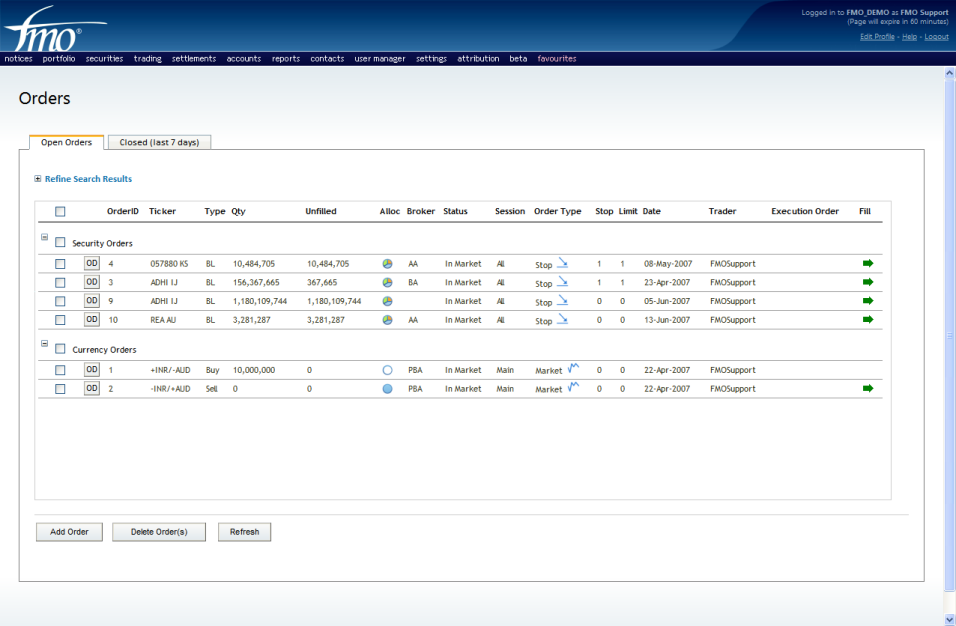Click the green fill arrow for order 10
This screenshot has width=956, height=626.
[x=868, y=320]
